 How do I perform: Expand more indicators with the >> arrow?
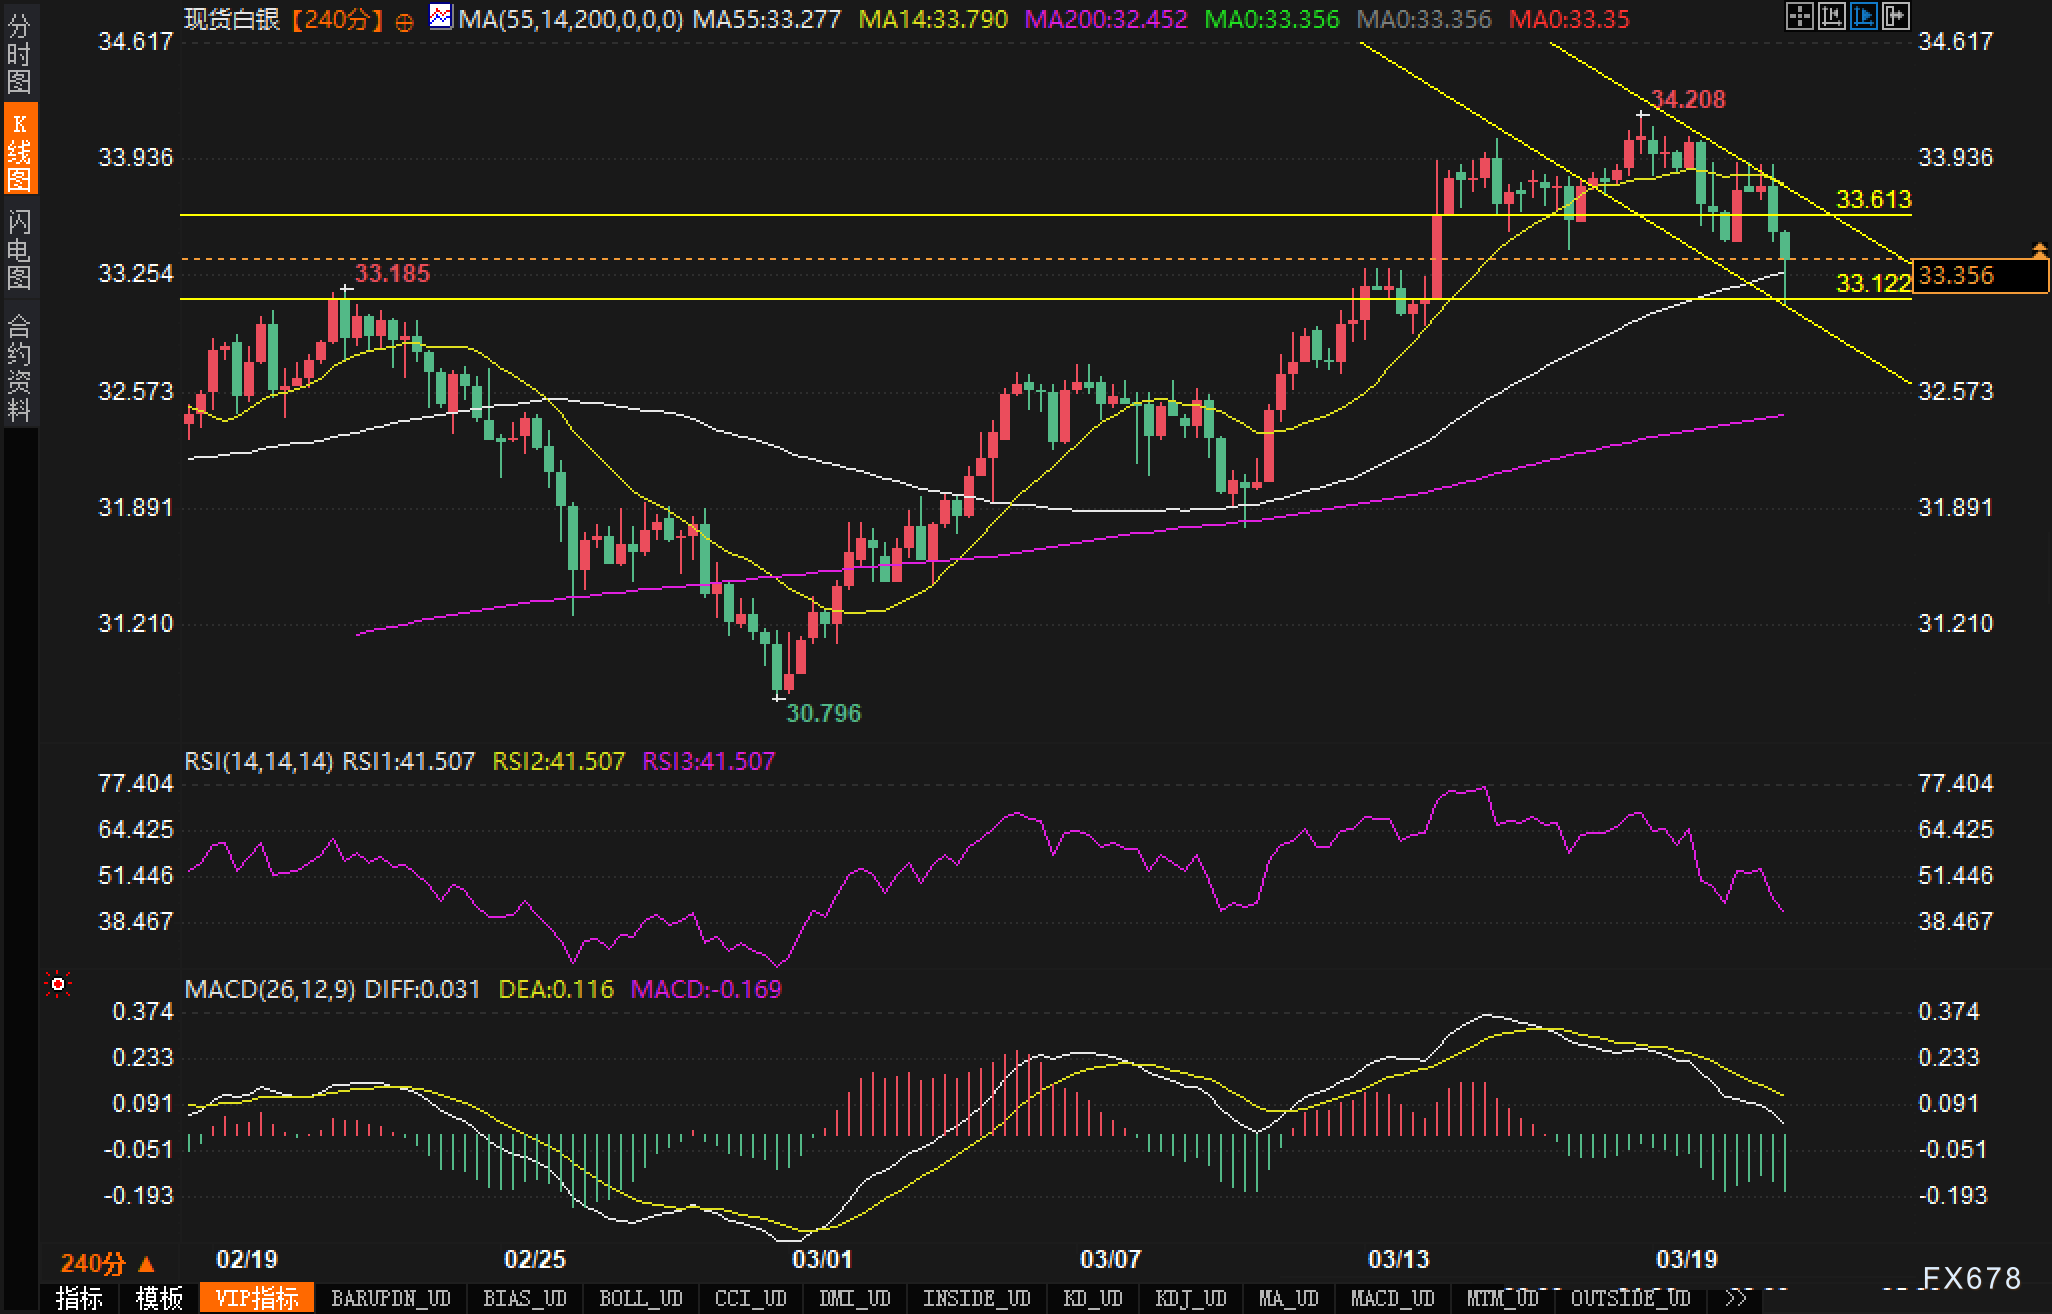point(1736,1298)
